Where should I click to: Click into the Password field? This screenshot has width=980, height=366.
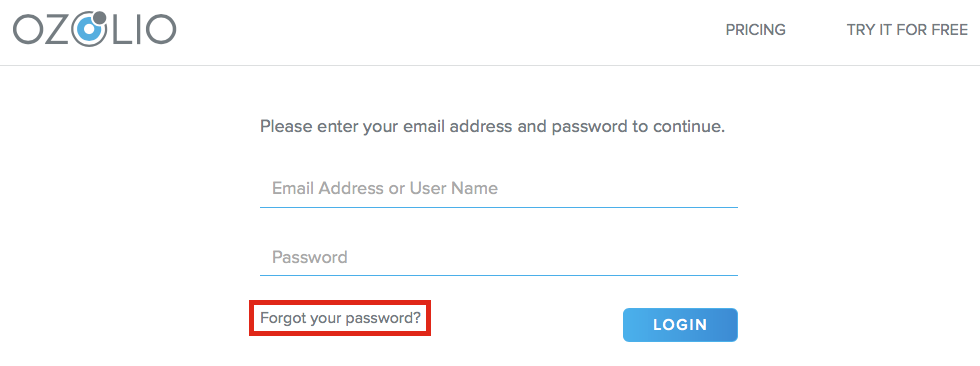coord(499,257)
